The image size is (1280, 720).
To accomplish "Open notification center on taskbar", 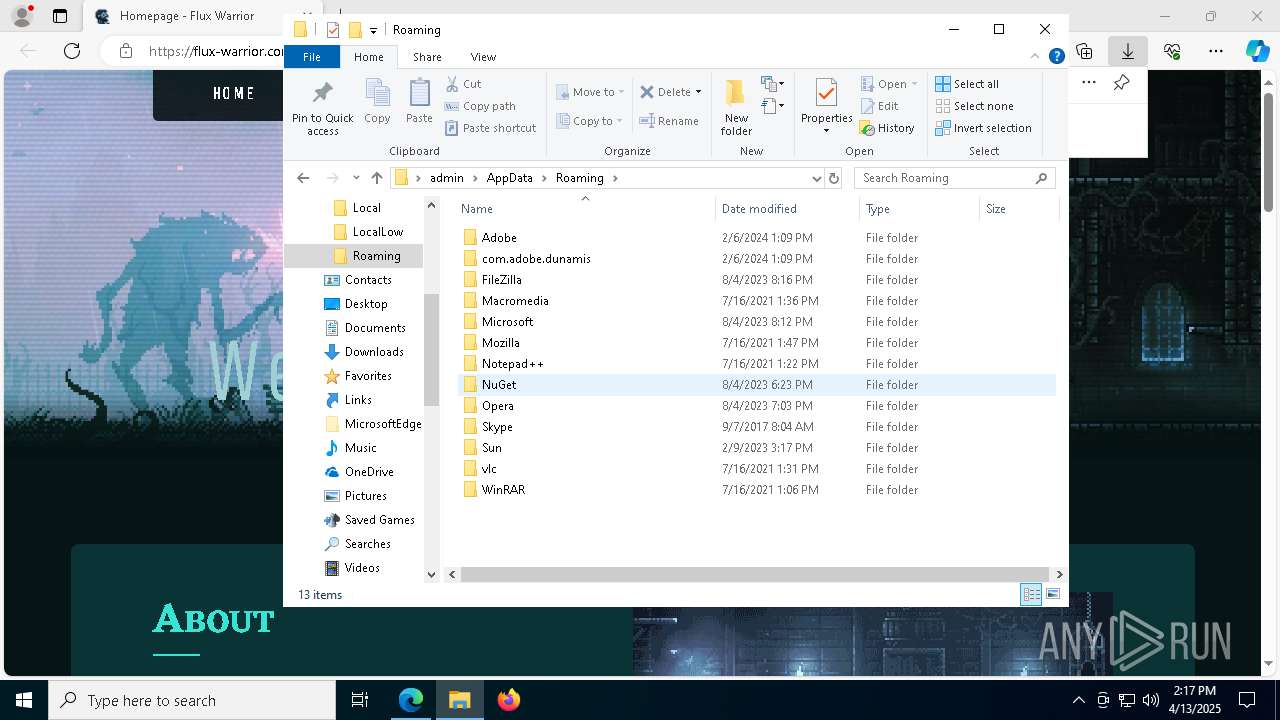I will coord(1248,700).
